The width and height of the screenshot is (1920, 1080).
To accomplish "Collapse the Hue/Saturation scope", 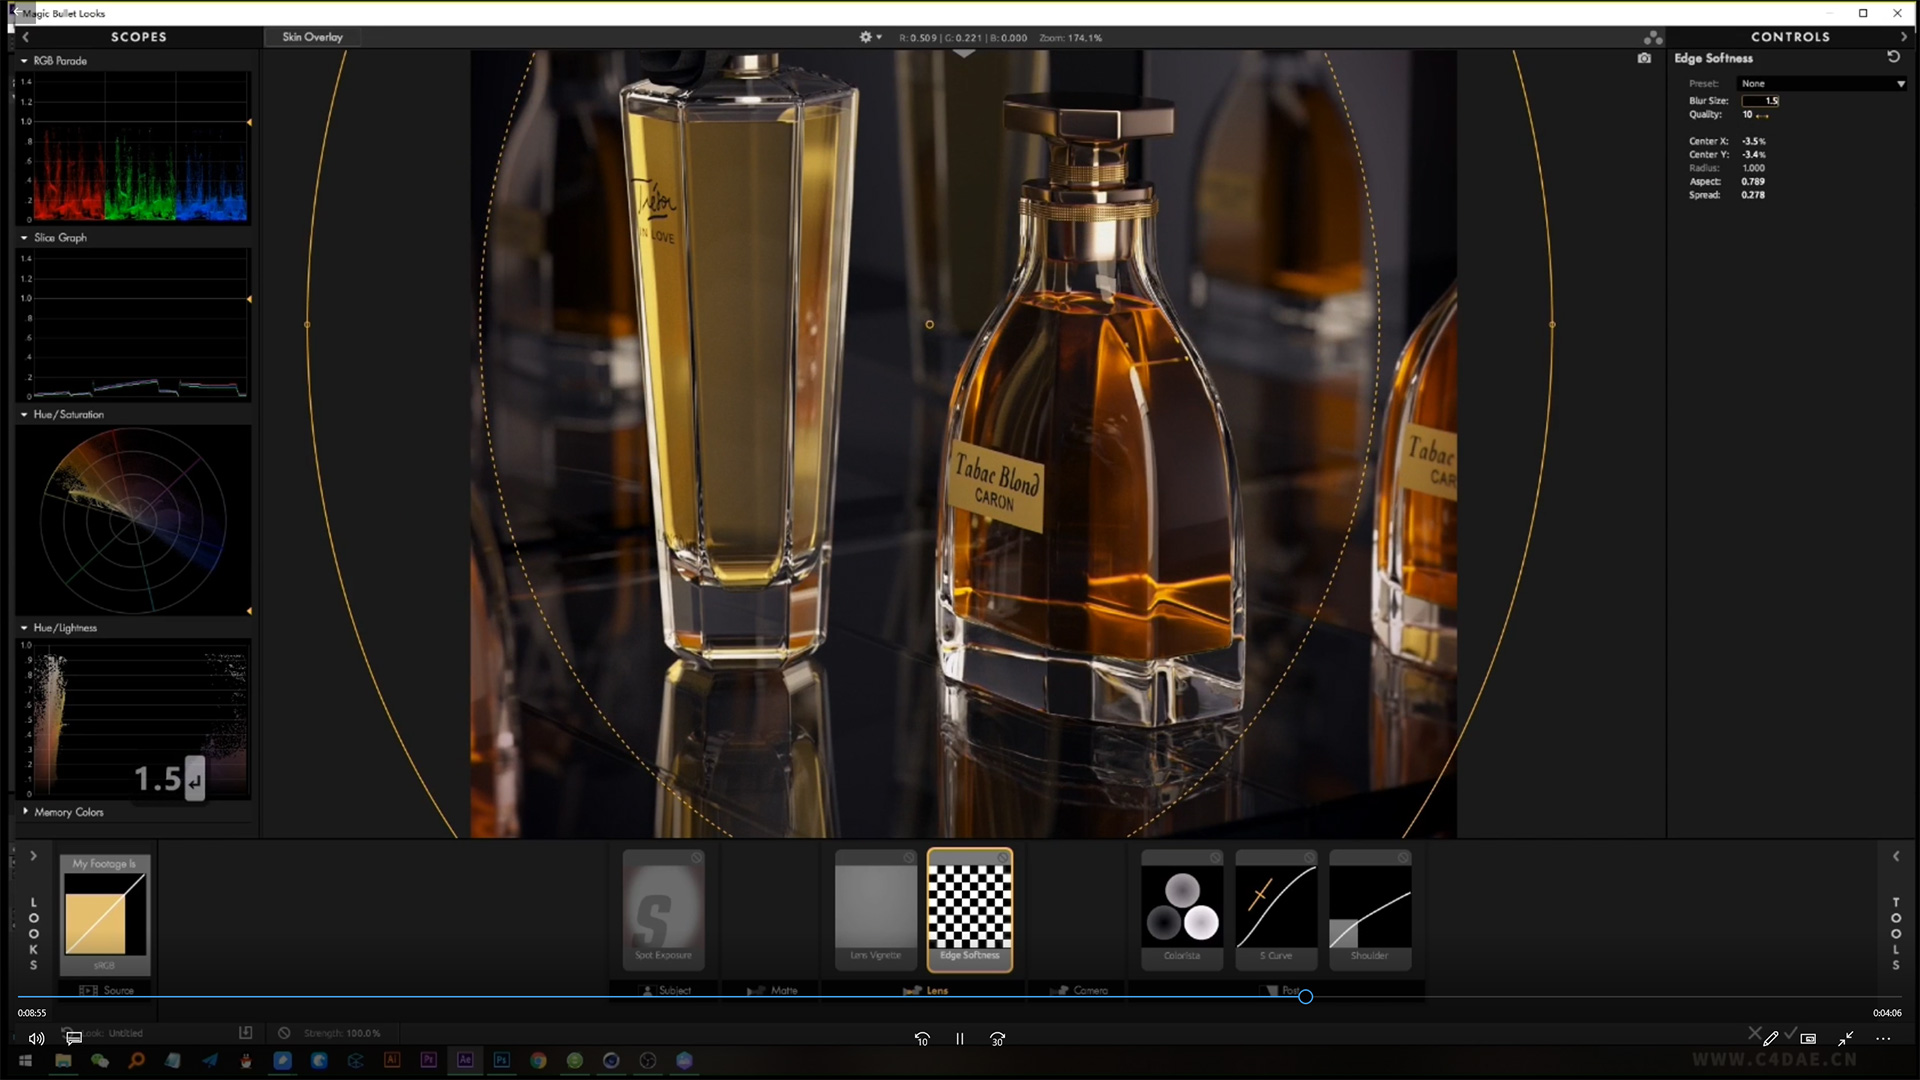I will point(24,414).
